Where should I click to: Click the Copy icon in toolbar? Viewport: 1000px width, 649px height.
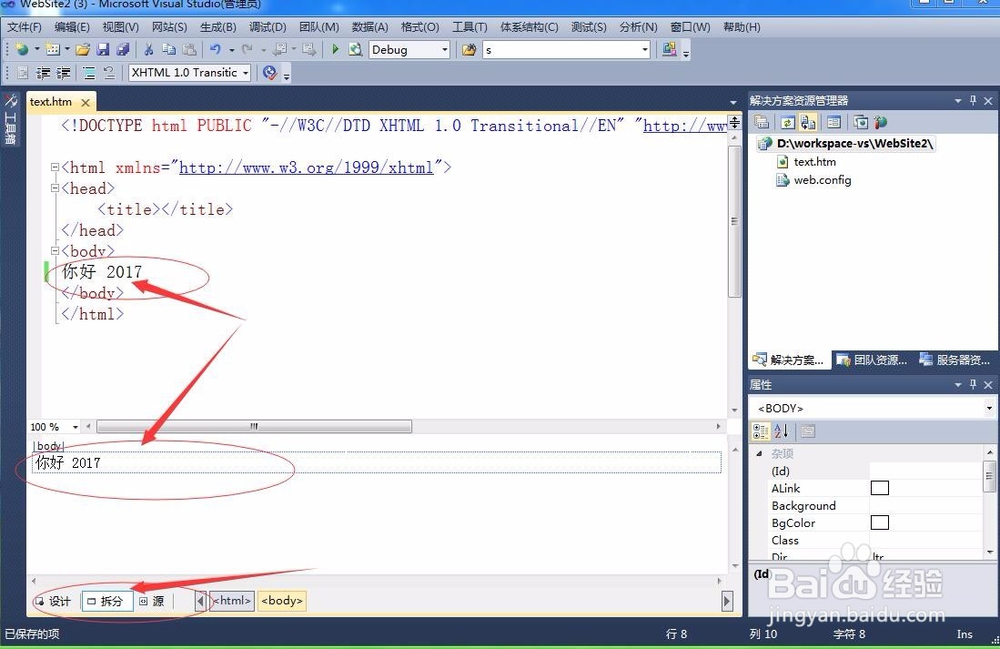[169, 49]
